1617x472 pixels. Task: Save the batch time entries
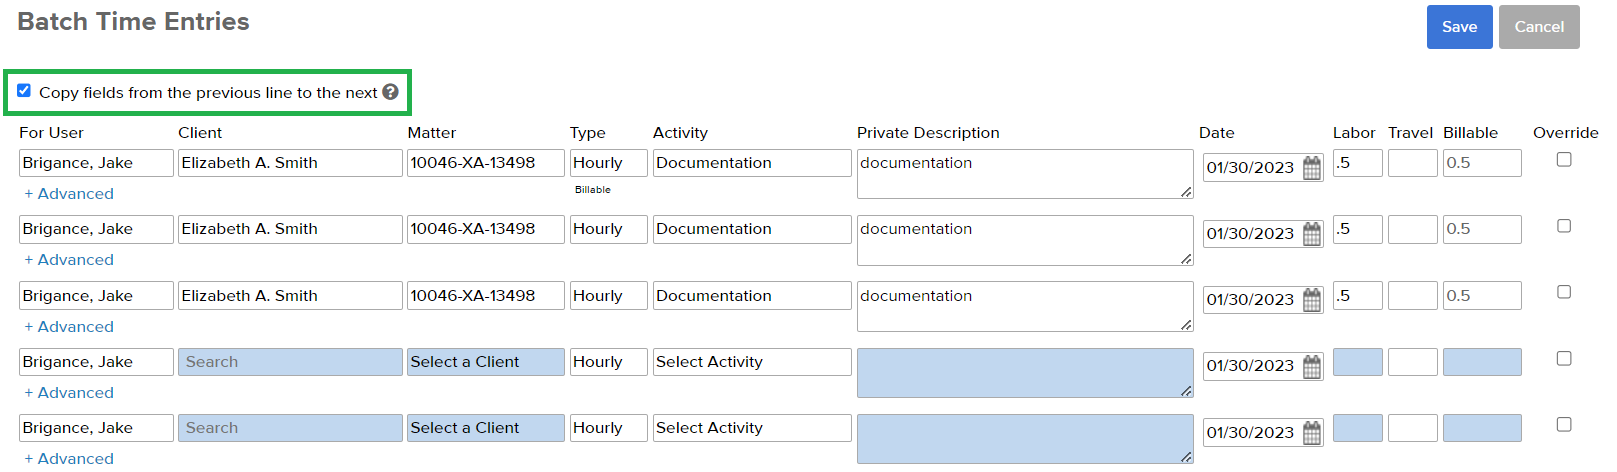pos(1459,27)
